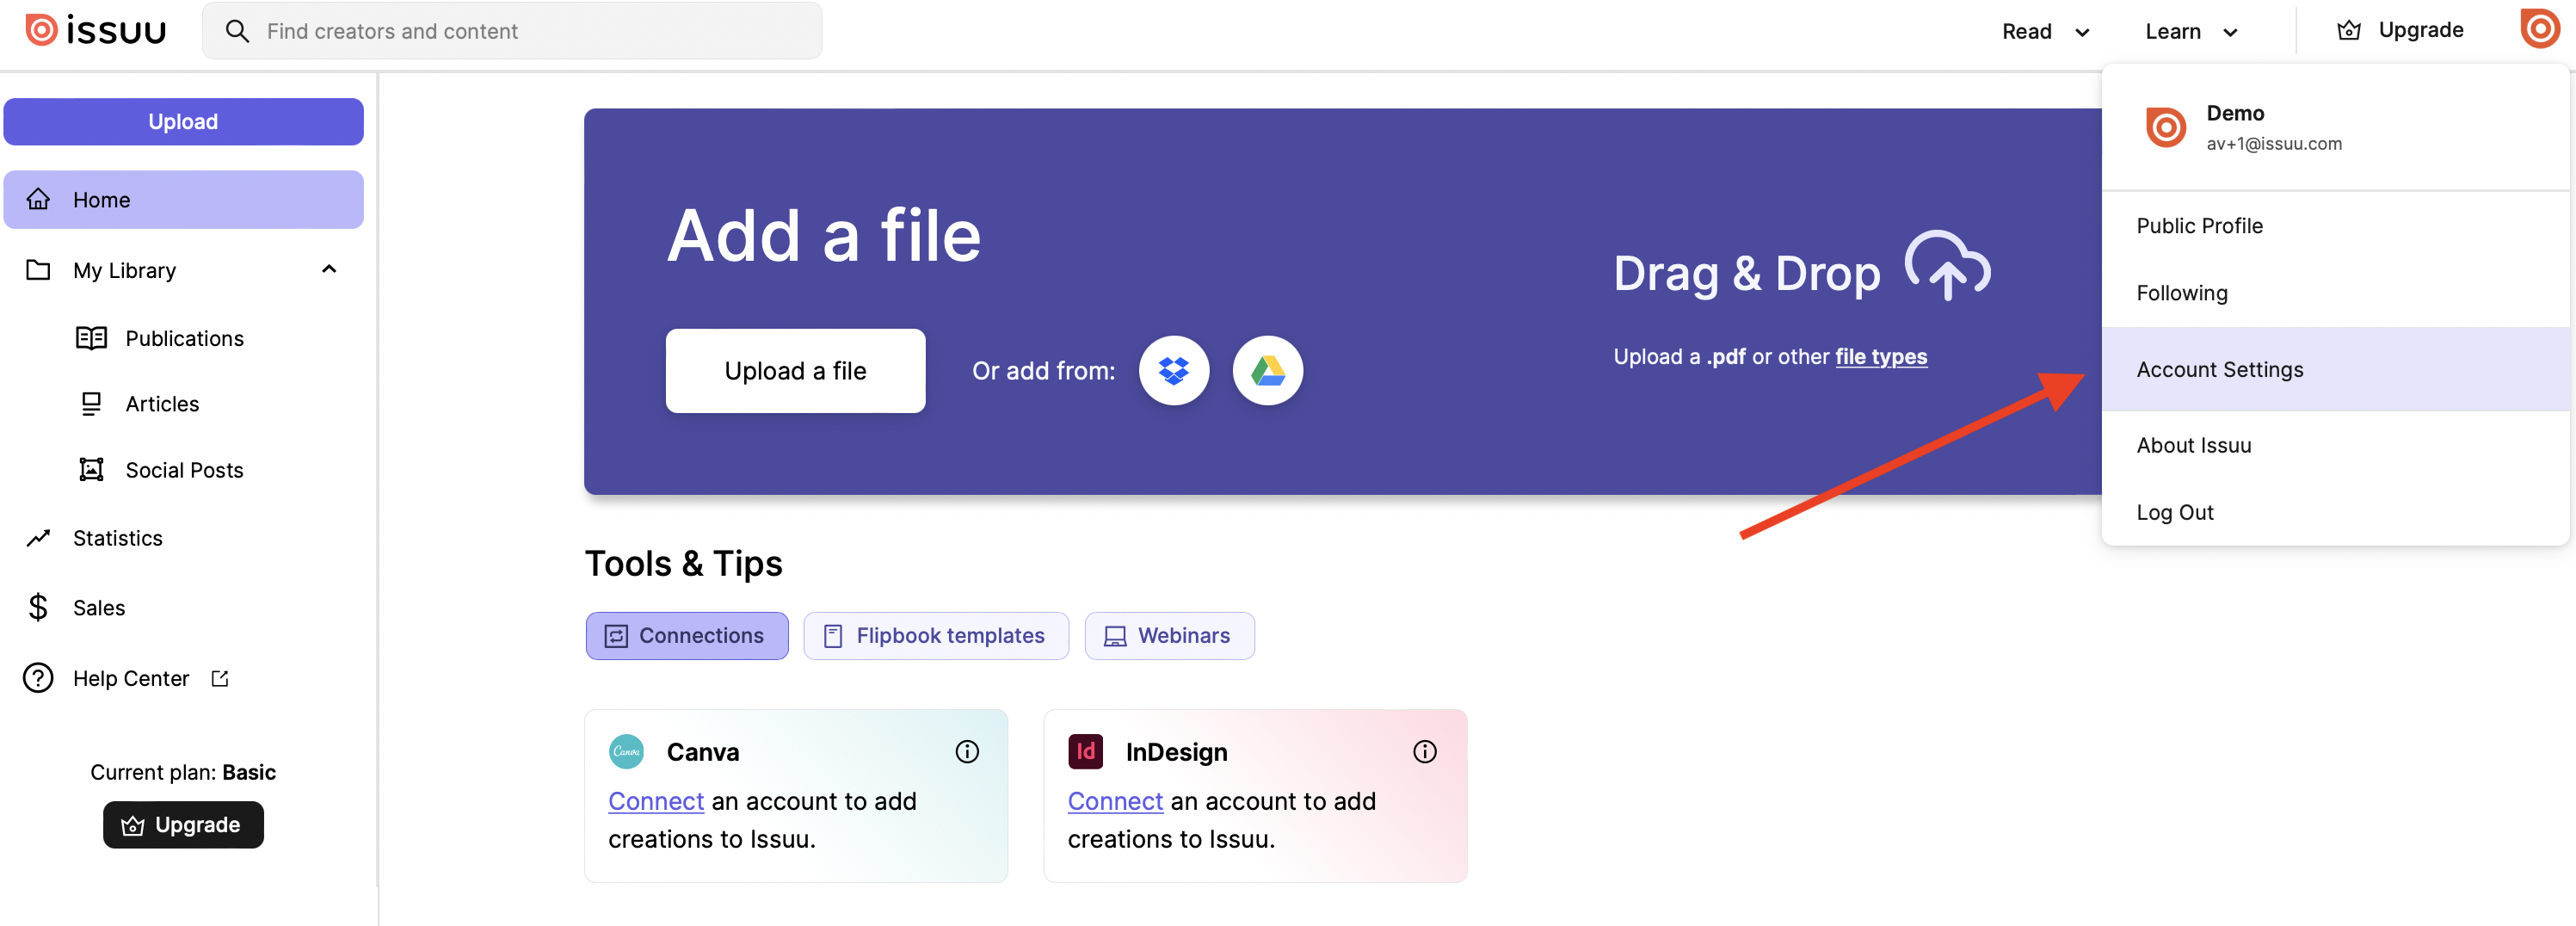Image resolution: width=2576 pixels, height=926 pixels.
Task: Open the file types link
Action: 1880,357
